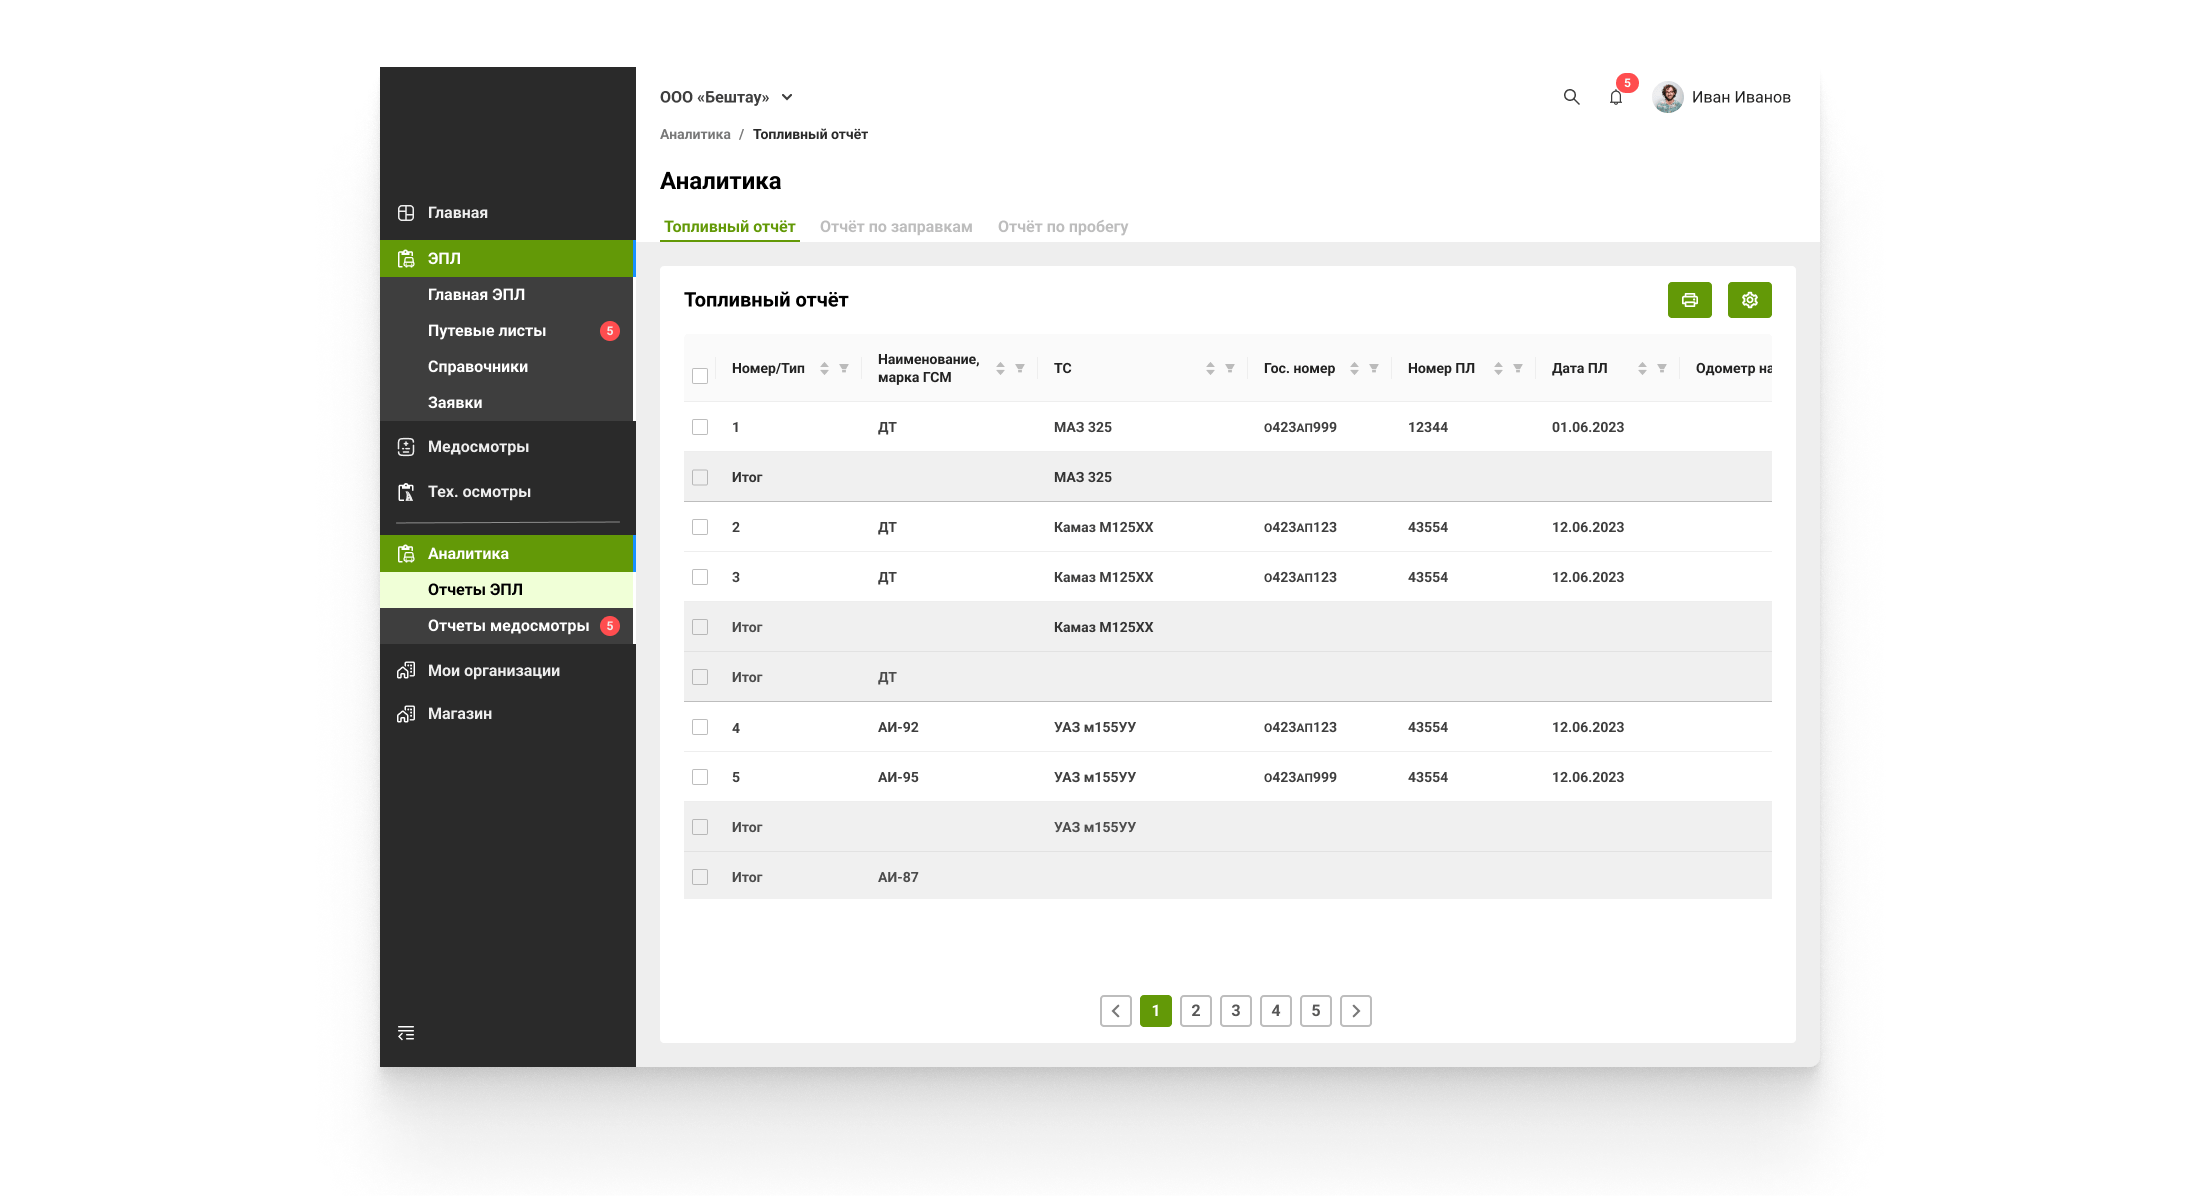The width and height of the screenshot is (2200, 1196).
Task: Filter the Номер/Тип column
Action: click(x=844, y=369)
